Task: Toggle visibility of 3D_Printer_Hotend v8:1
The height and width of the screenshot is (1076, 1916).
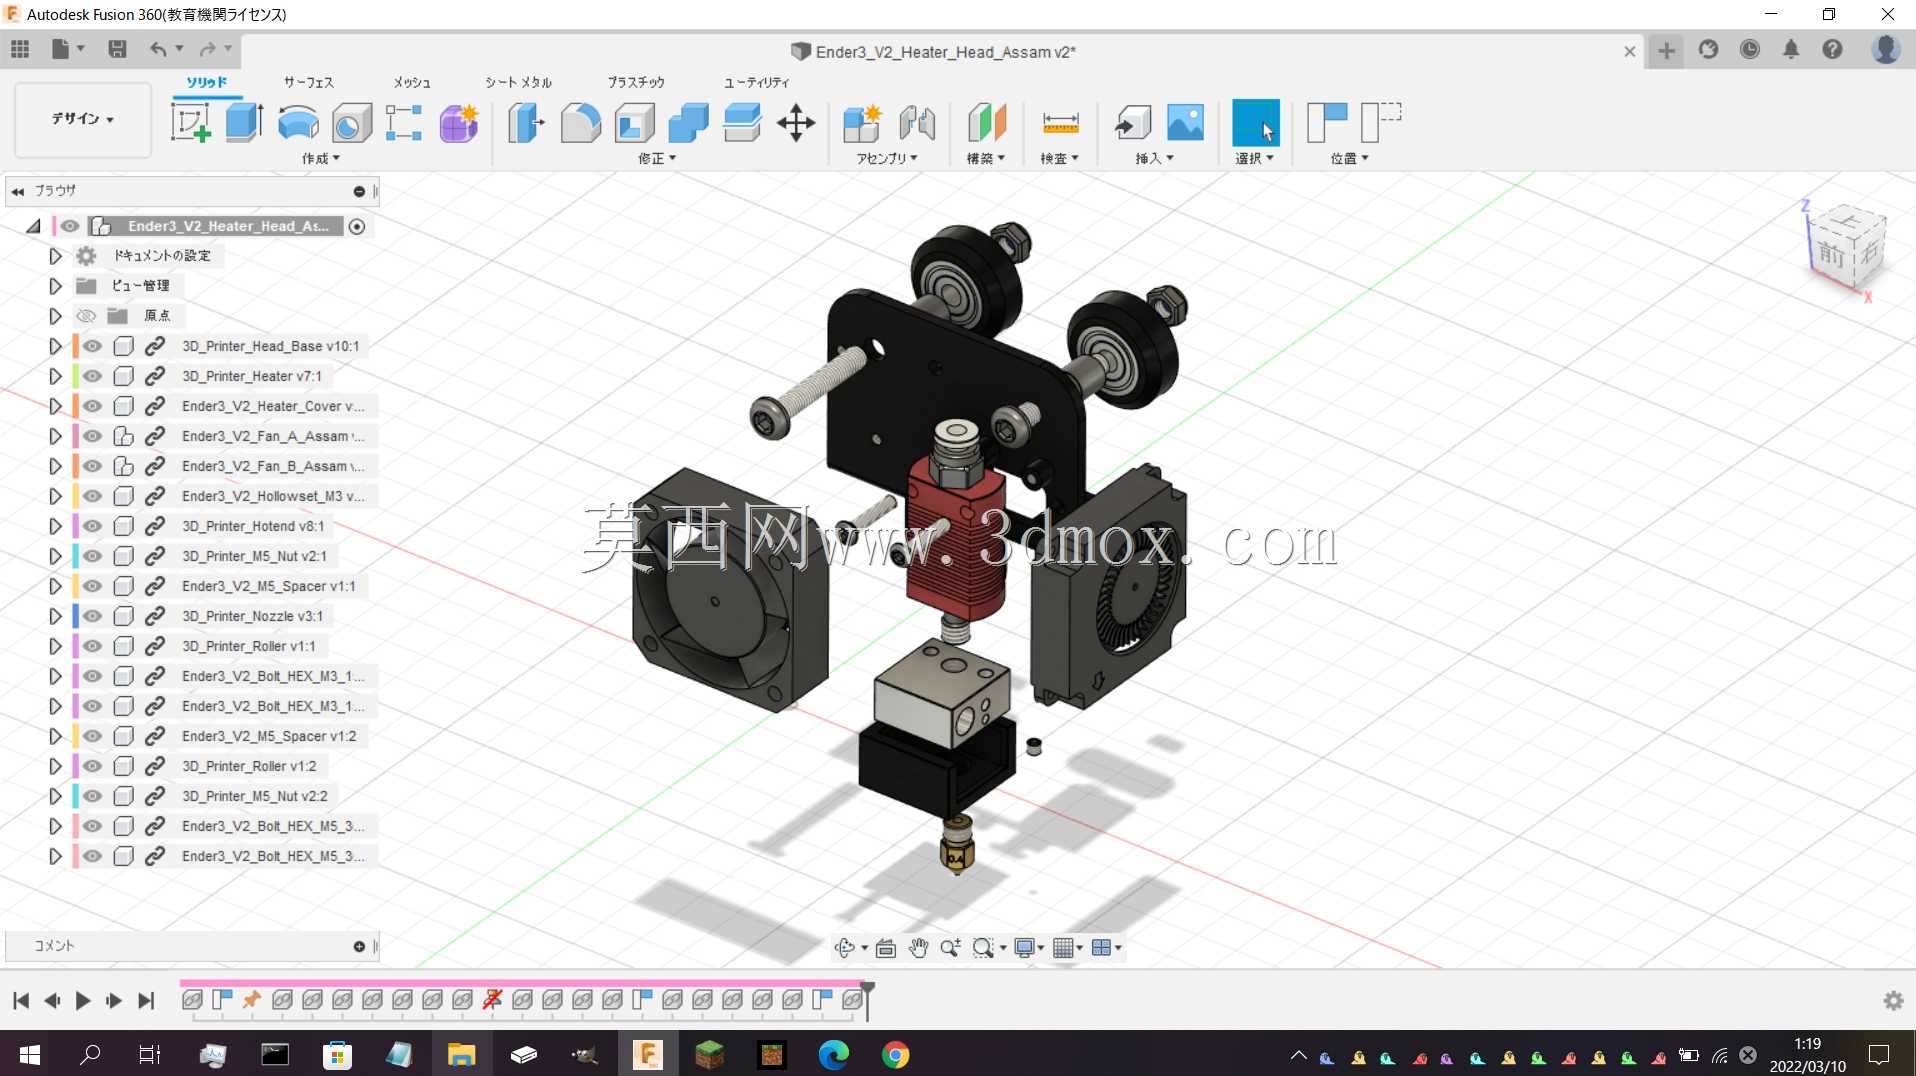Action: coord(92,526)
